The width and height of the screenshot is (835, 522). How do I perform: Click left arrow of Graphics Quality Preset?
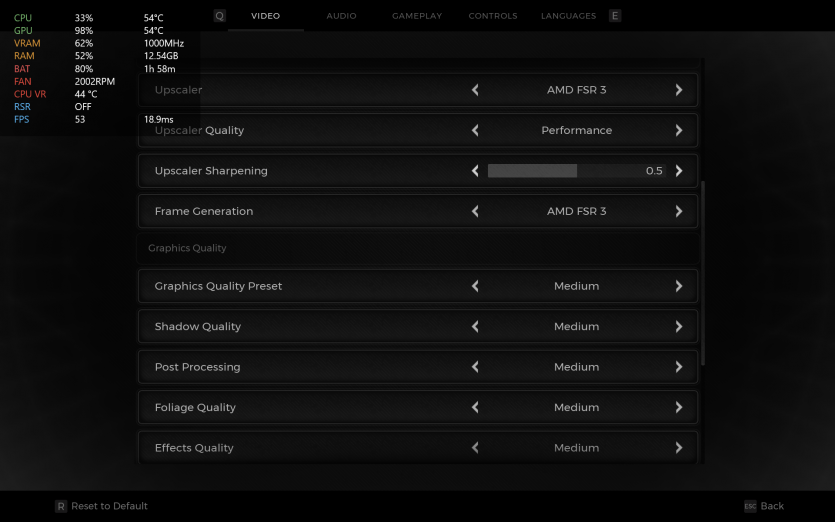click(475, 286)
